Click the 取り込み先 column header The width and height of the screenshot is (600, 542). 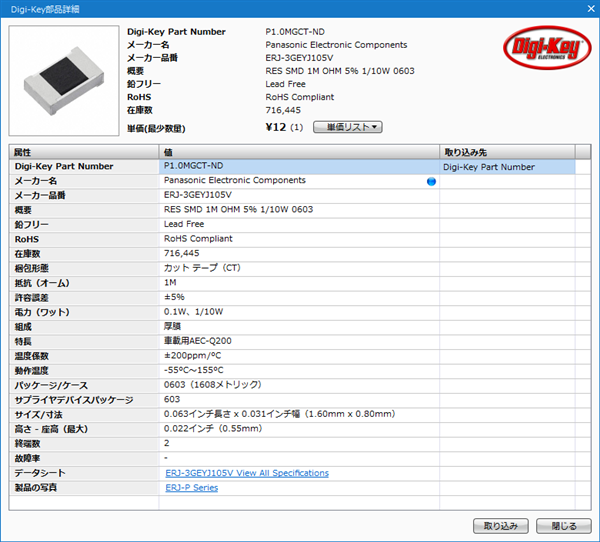(x=507, y=152)
